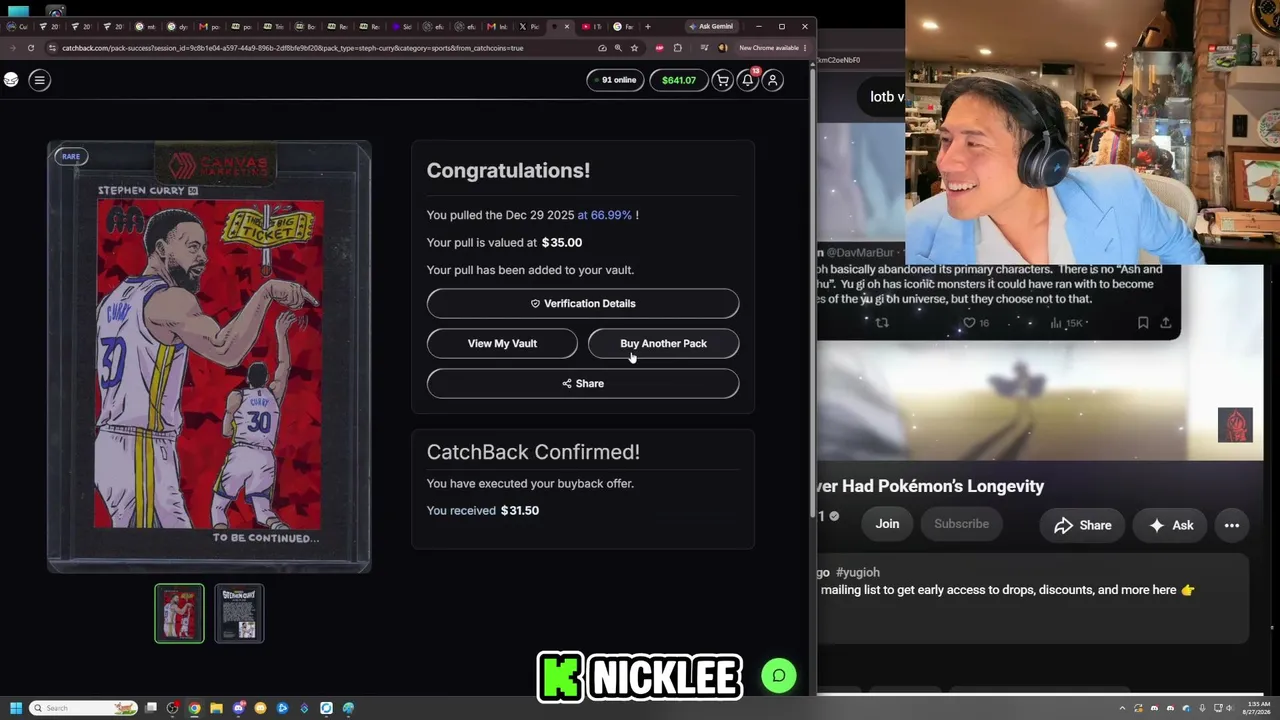Click Ask Gemini in Chrome
Viewport: 1280px width, 720px height.
711,26
